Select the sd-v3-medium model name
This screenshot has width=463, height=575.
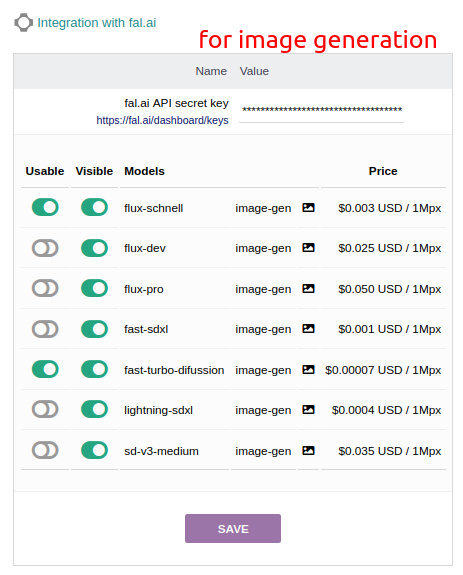(x=161, y=451)
